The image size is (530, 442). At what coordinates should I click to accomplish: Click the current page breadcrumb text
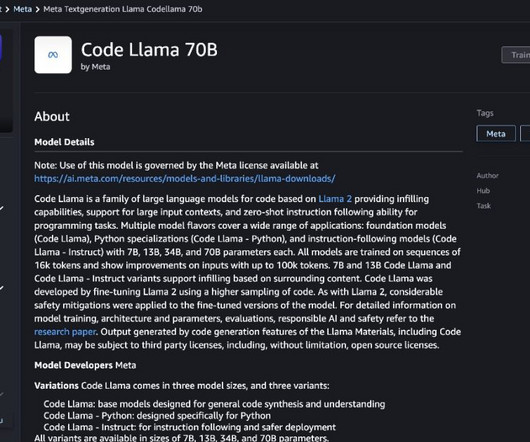[123, 9]
